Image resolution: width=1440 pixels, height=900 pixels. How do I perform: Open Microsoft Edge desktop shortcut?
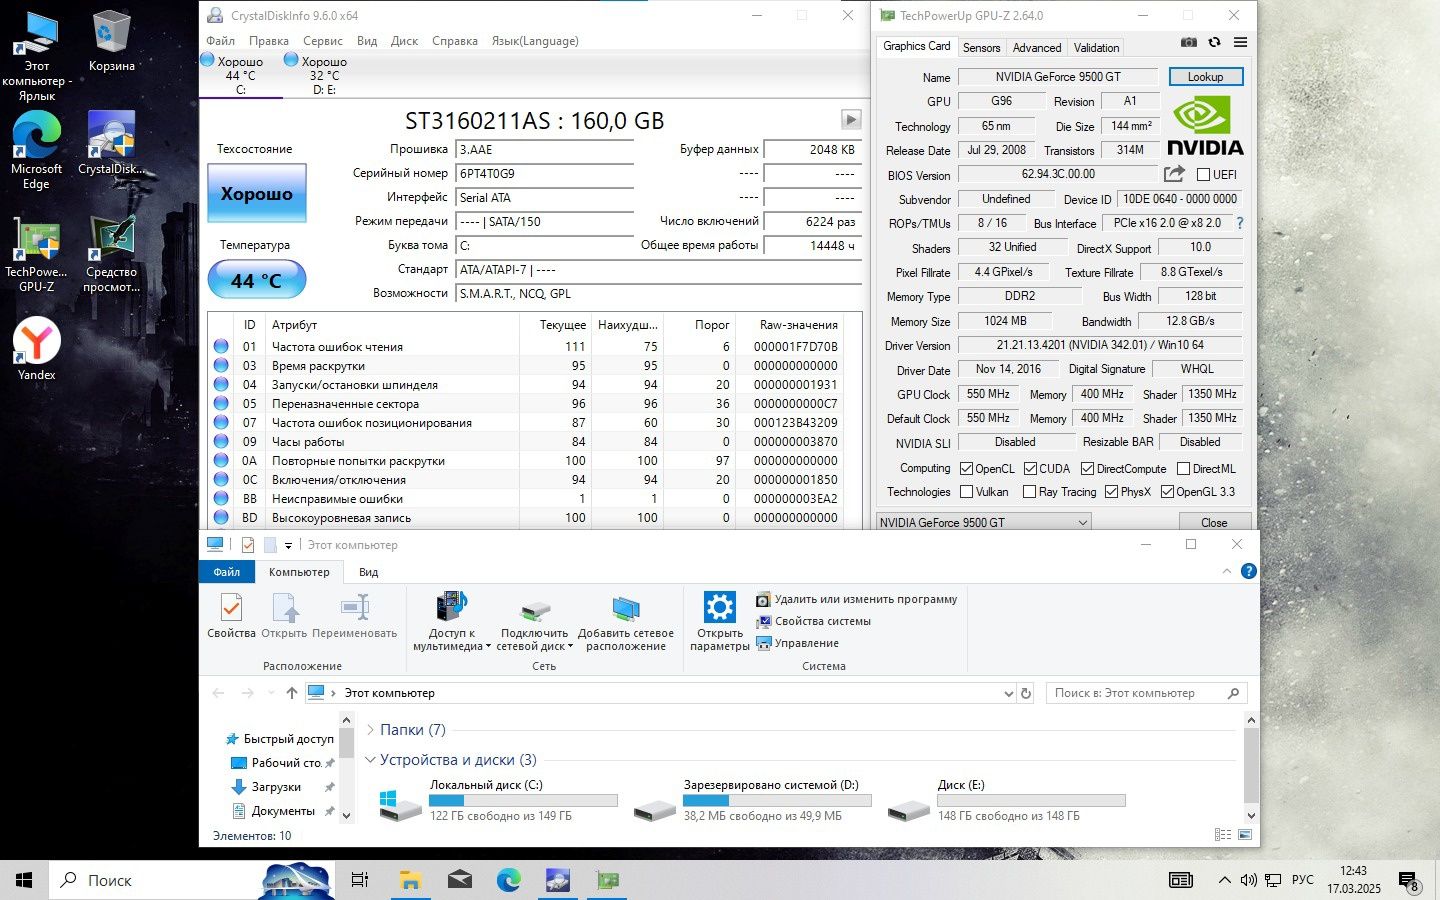(36, 150)
